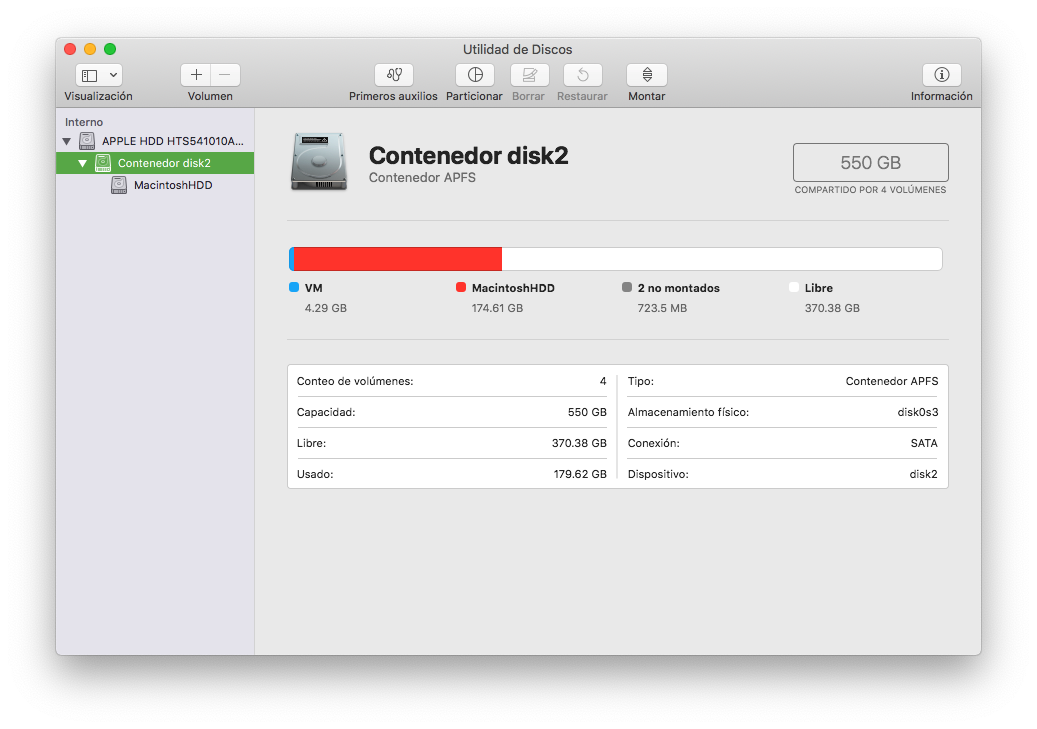Collapse the APPLE HDD disclosure triangle
The height and width of the screenshot is (729, 1037).
coord(66,141)
